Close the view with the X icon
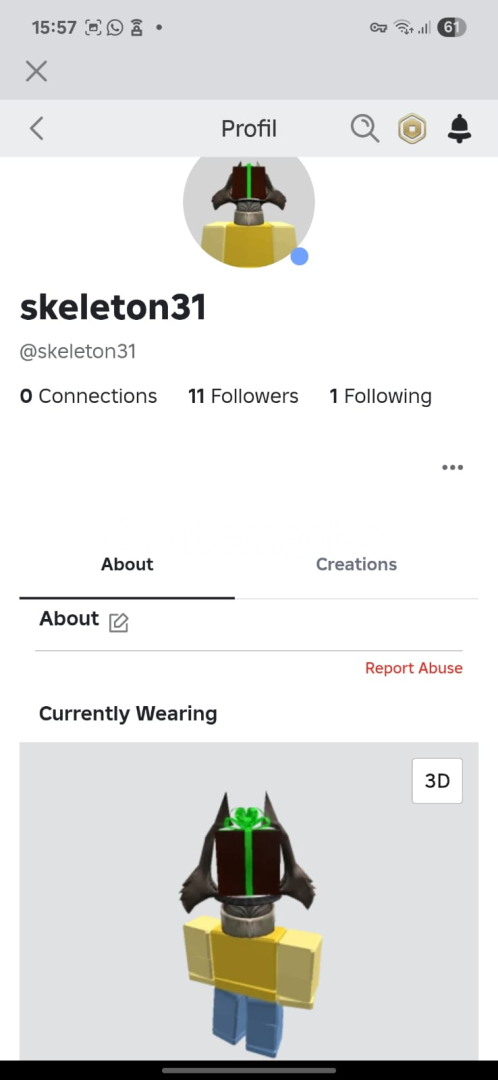 pyautogui.click(x=37, y=71)
